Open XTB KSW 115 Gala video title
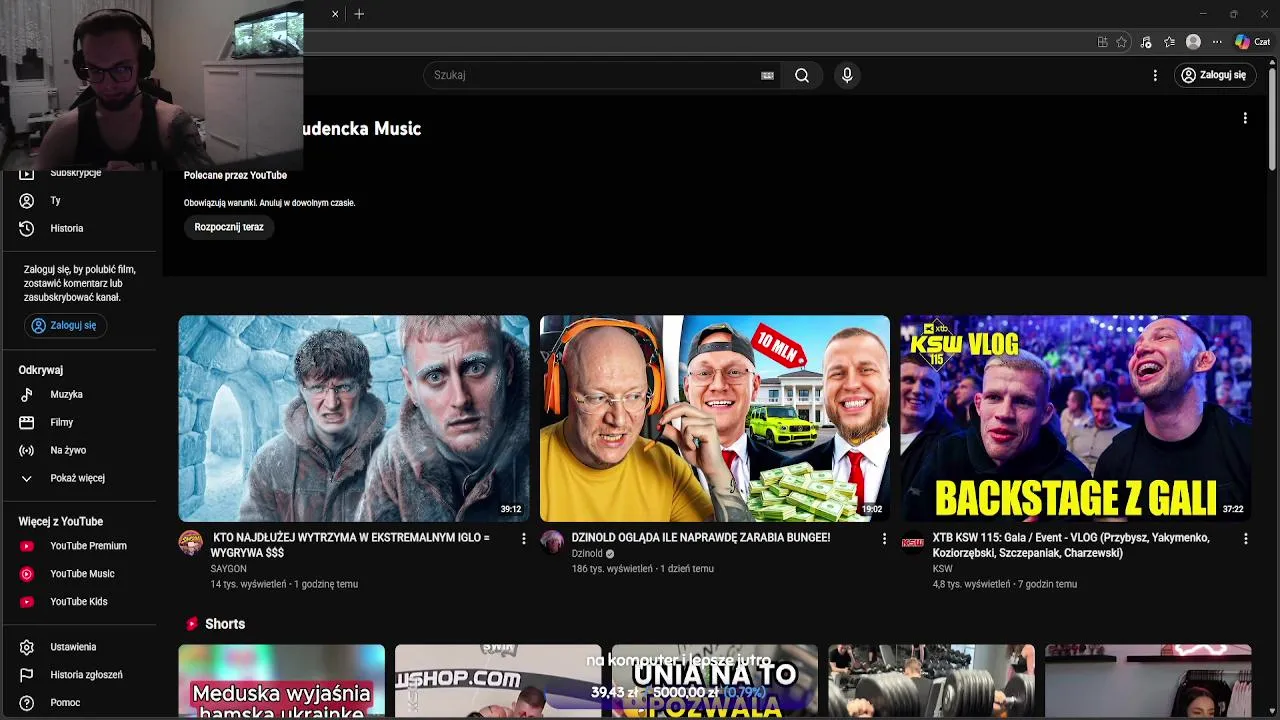Image resolution: width=1280 pixels, height=720 pixels. (1071, 545)
